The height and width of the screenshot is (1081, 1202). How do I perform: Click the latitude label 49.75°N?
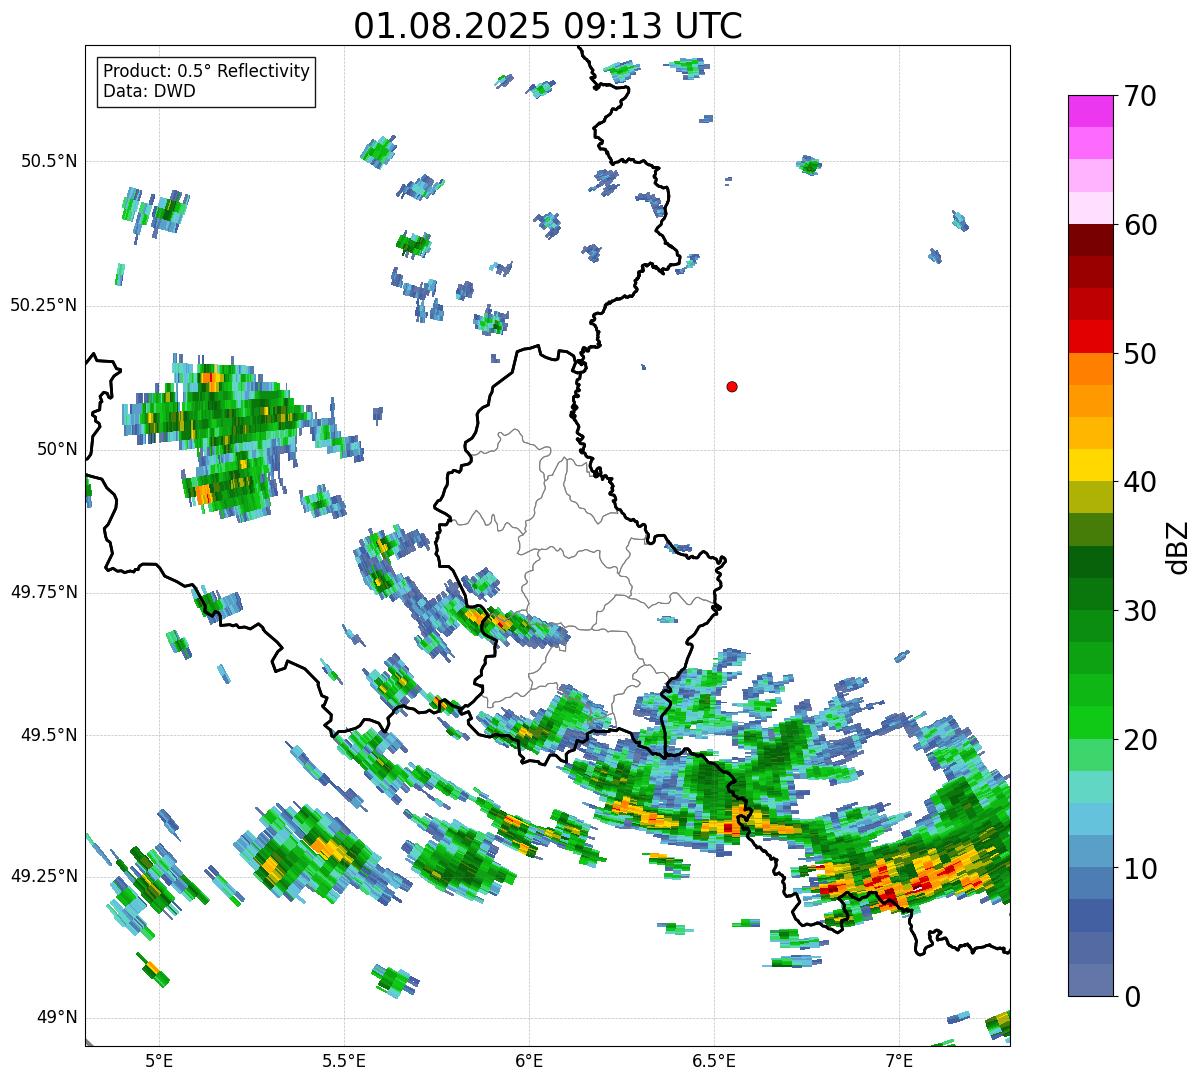pos(44,592)
